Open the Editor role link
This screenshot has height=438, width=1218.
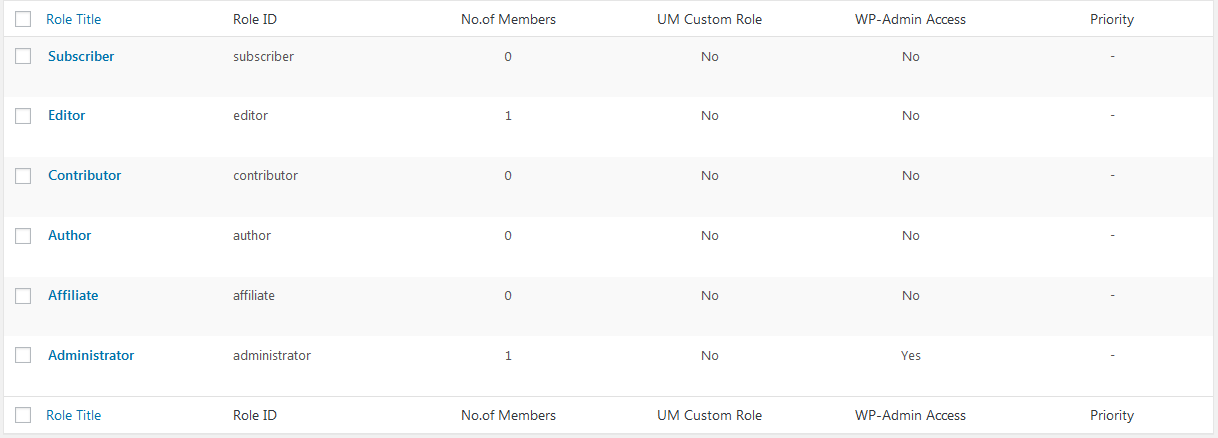tap(67, 115)
